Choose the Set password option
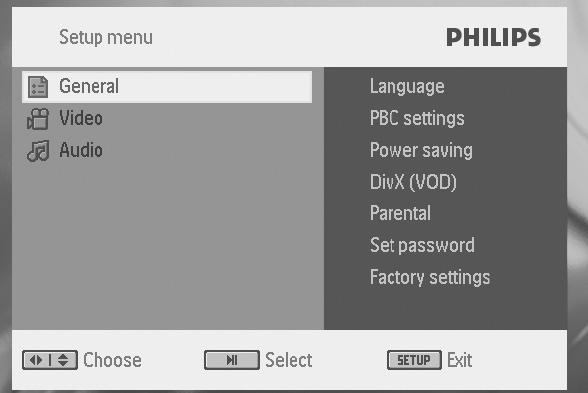588x393 pixels. point(422,245)
